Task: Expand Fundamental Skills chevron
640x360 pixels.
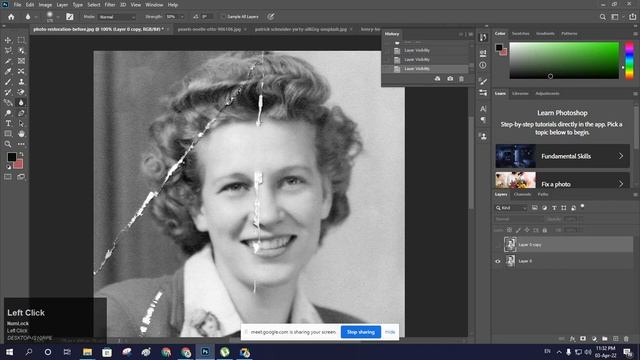Action: point(620,156)
